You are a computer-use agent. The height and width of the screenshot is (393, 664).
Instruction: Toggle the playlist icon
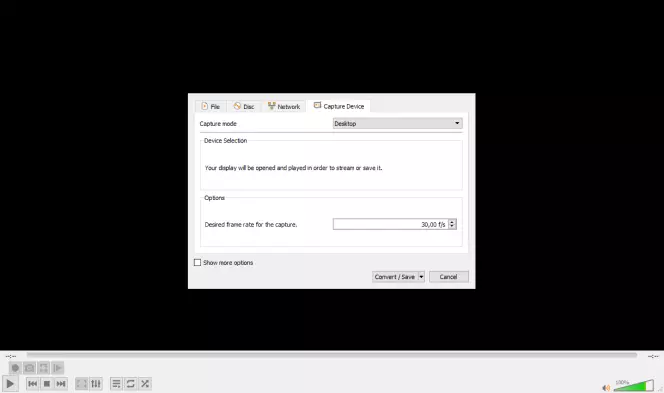tap(116, 384)
